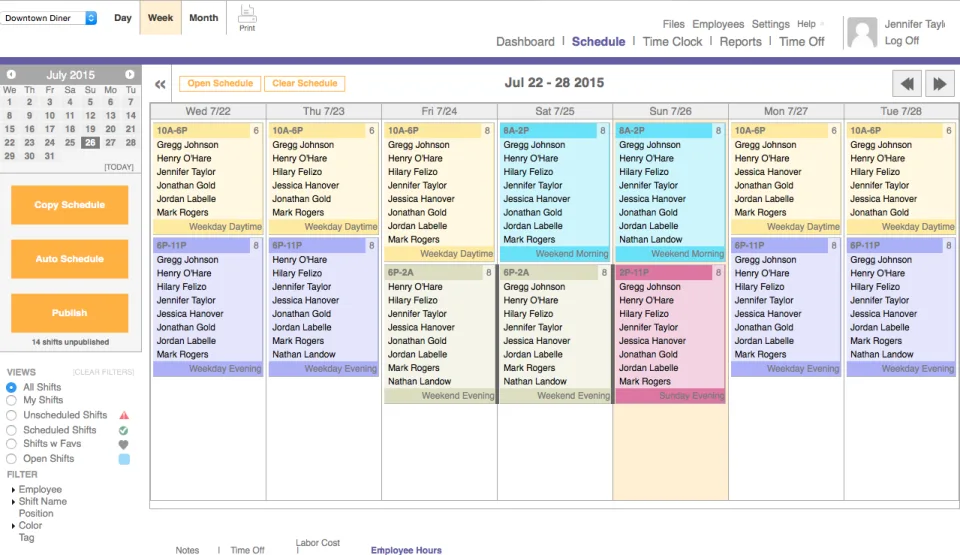The height and width of the screenshot is (555, 960).
Task: Click the Clear Schedule button
Action: click(x=304, y=83)
